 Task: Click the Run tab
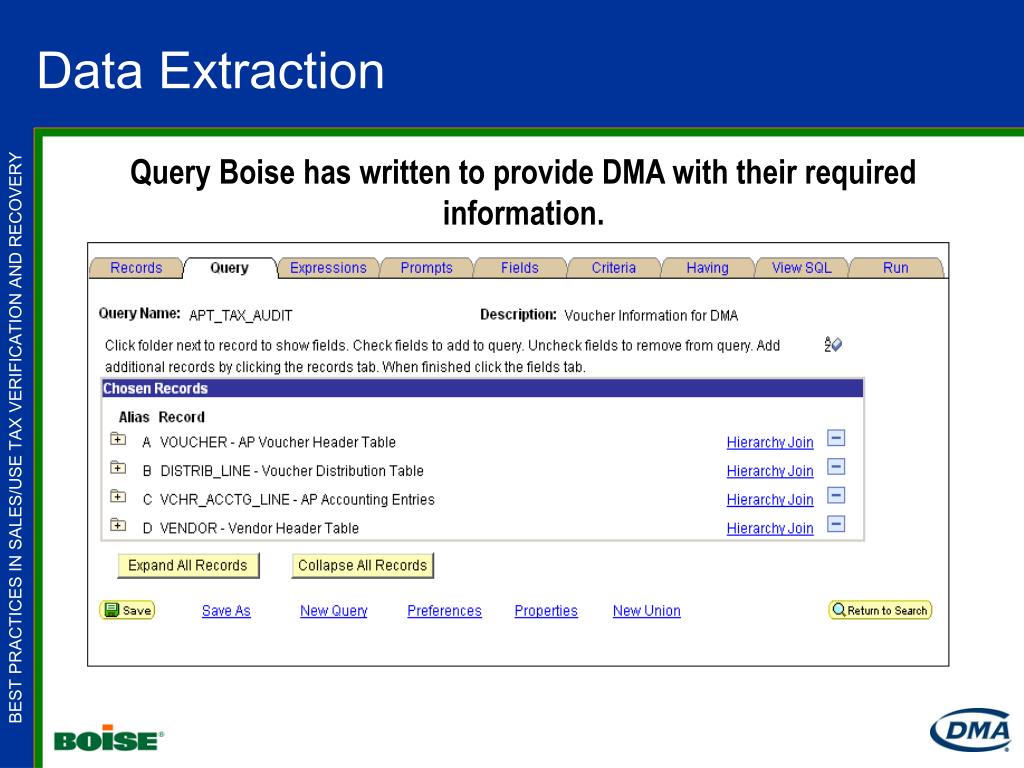point(895,268)
